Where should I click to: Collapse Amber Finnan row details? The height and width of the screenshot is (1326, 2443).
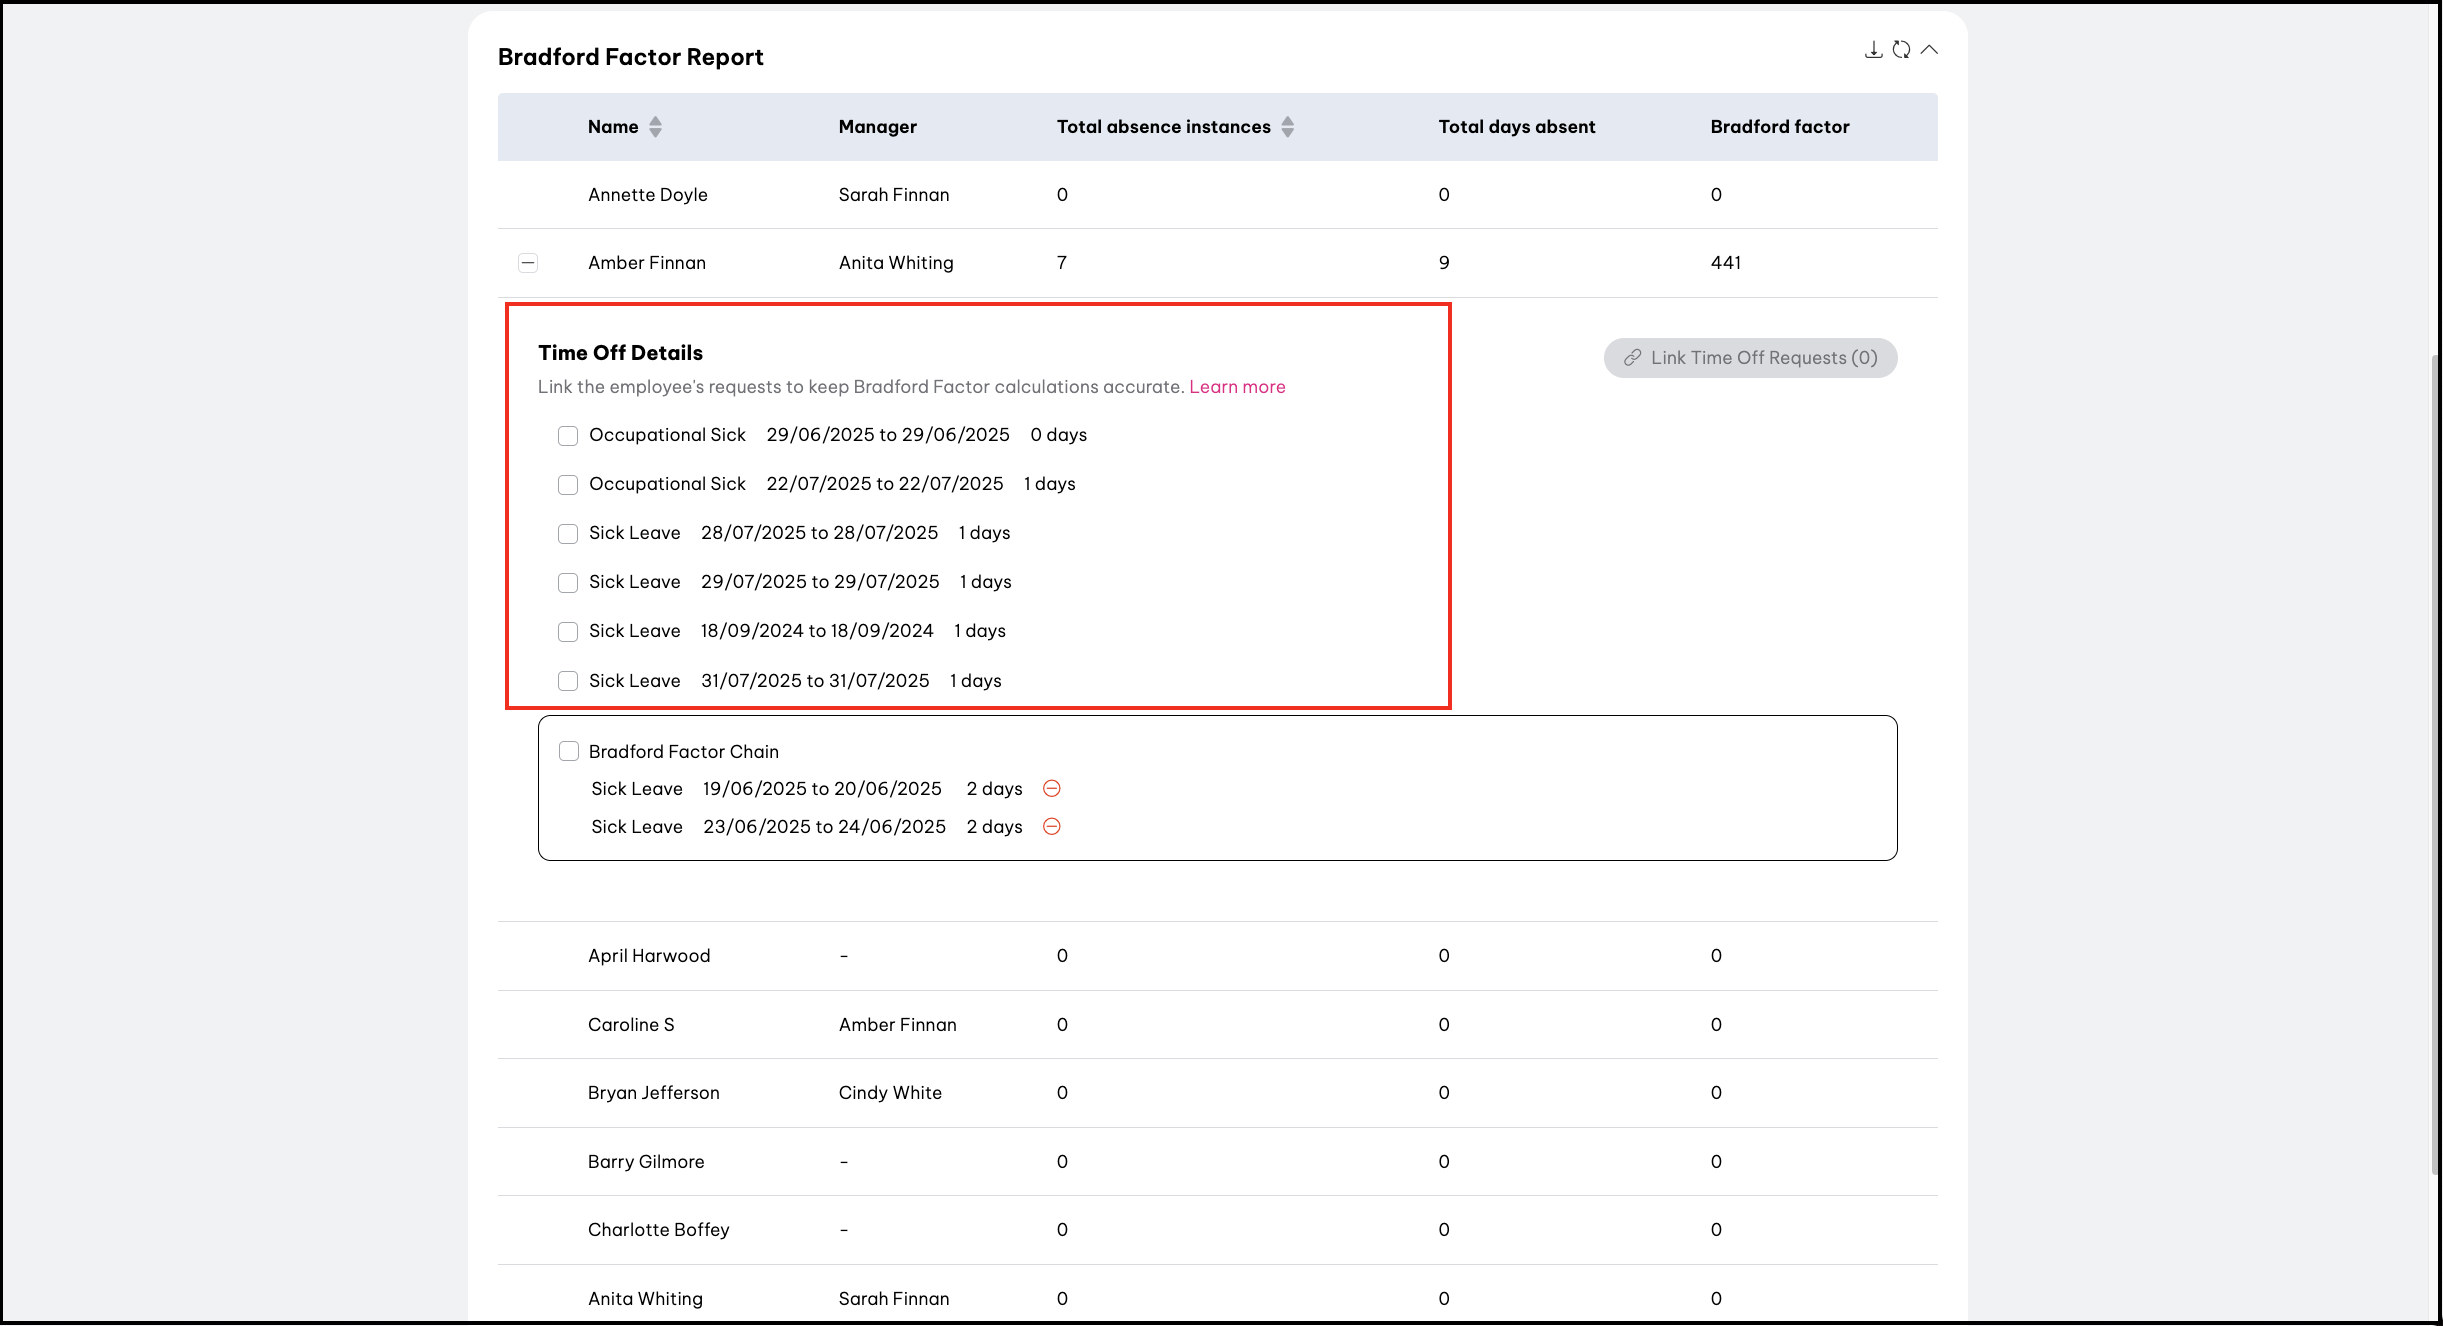pos(528,263)
